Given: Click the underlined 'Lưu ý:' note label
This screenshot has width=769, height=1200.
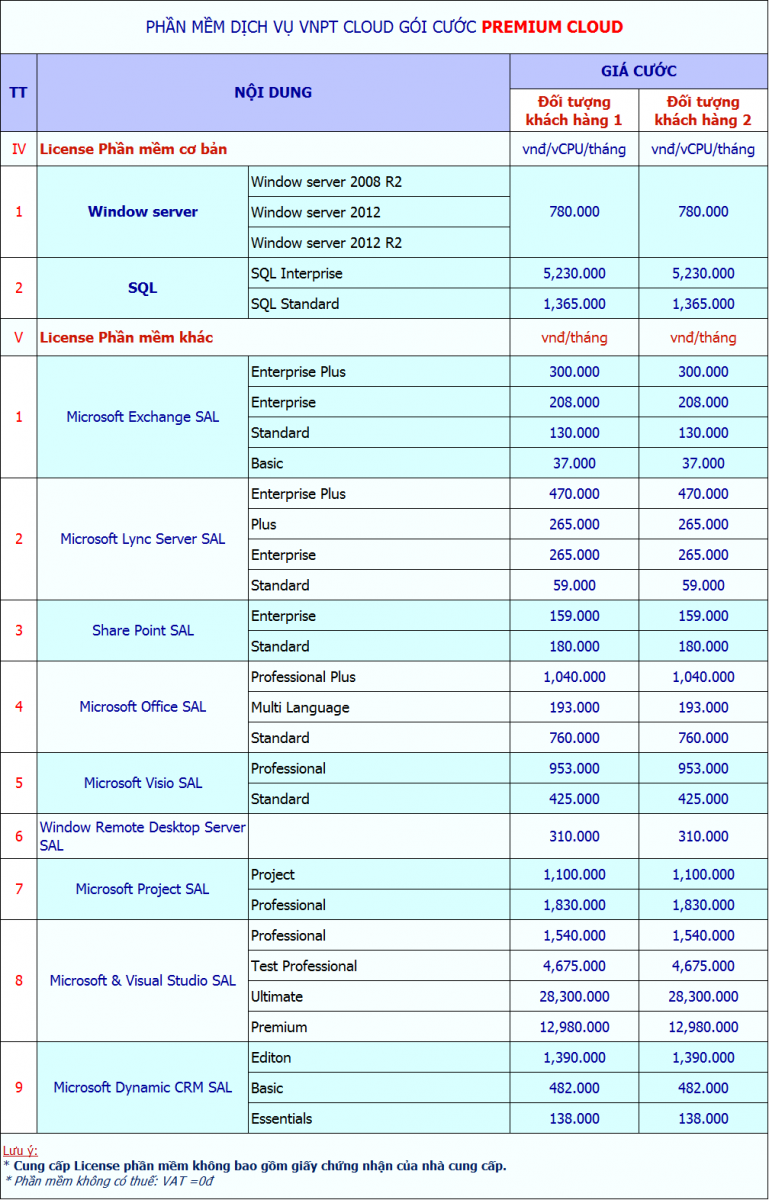Looking at the screenshot, I should click(x=20, y=1151).
